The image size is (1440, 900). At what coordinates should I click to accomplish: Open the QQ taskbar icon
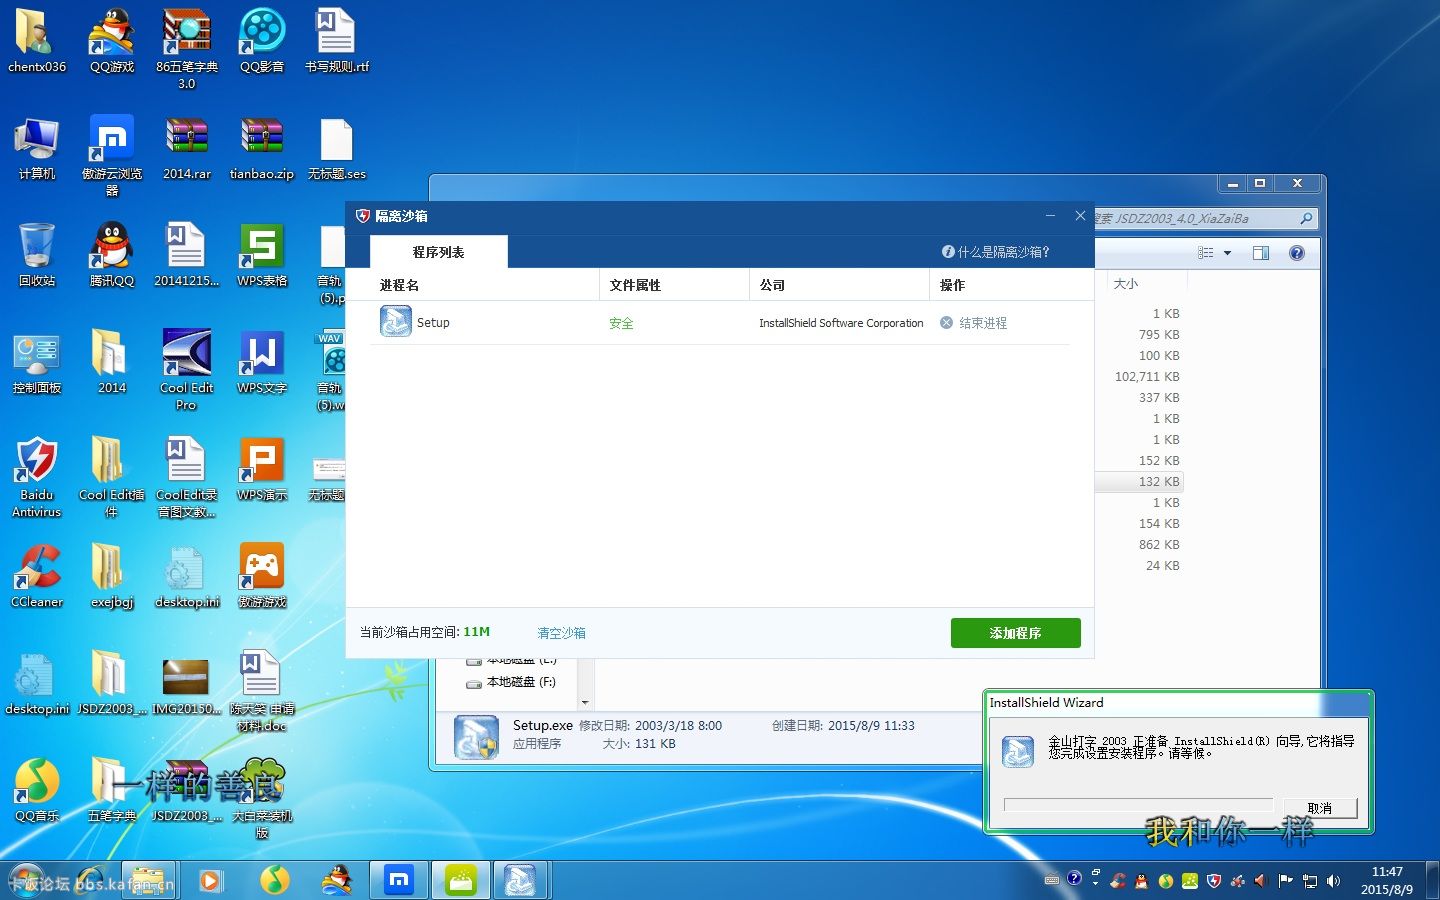click(337, 880)
